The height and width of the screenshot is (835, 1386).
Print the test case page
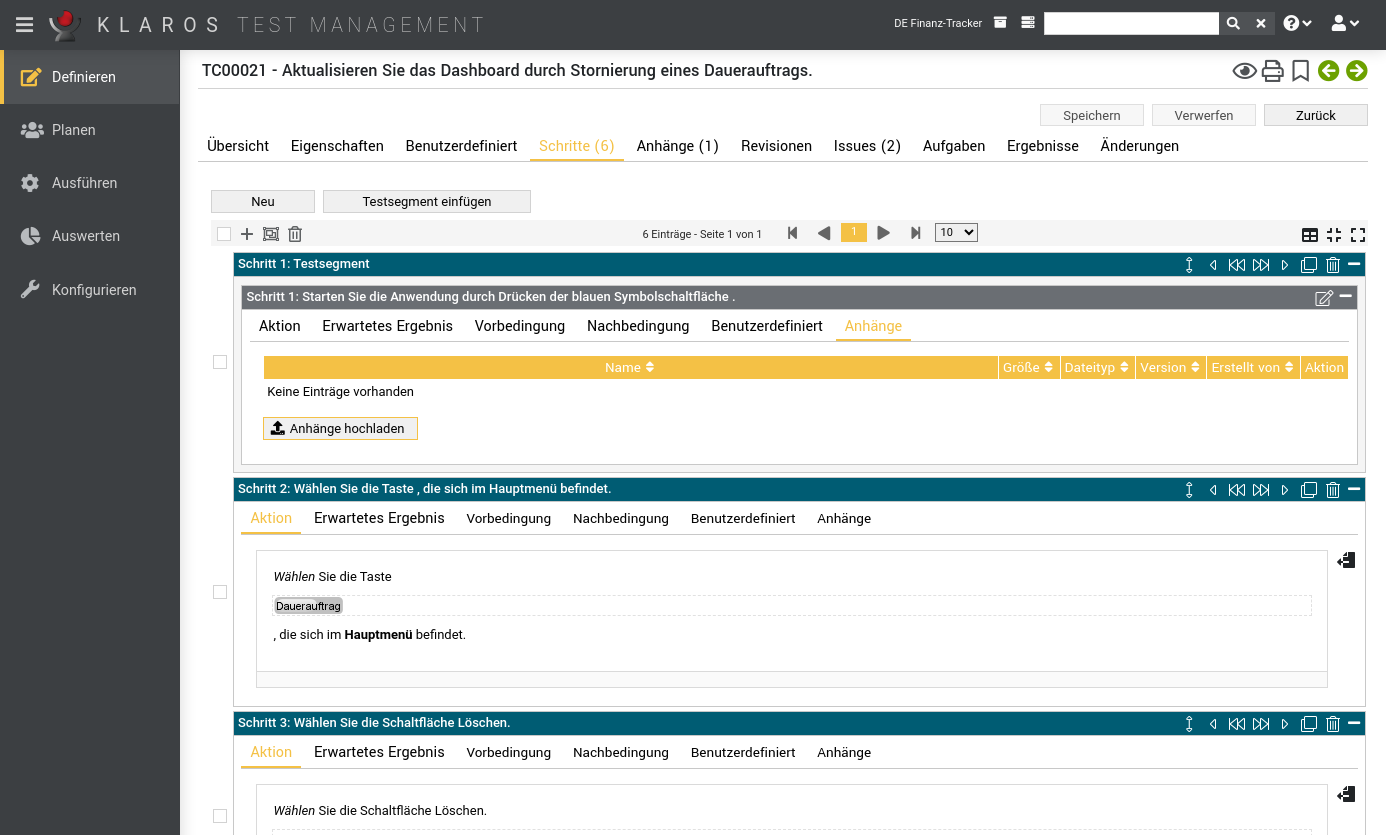click(1272, 71)
